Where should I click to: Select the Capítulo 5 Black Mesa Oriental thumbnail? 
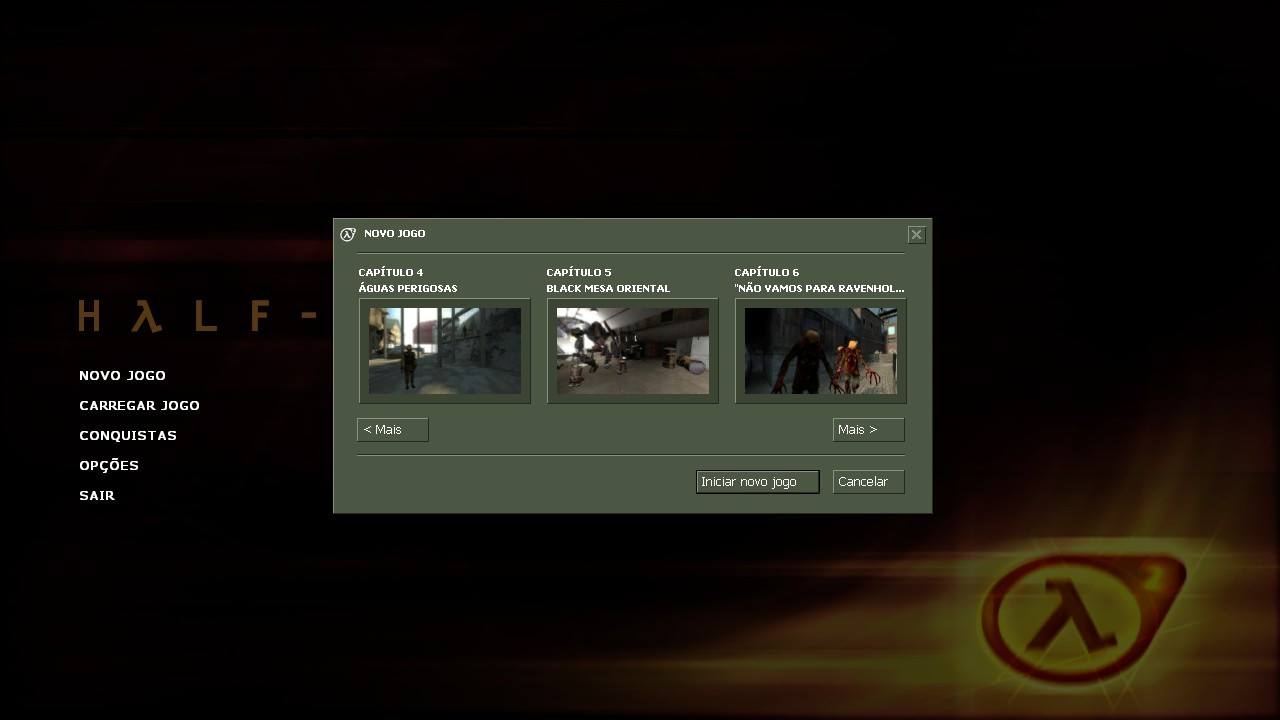633,351
